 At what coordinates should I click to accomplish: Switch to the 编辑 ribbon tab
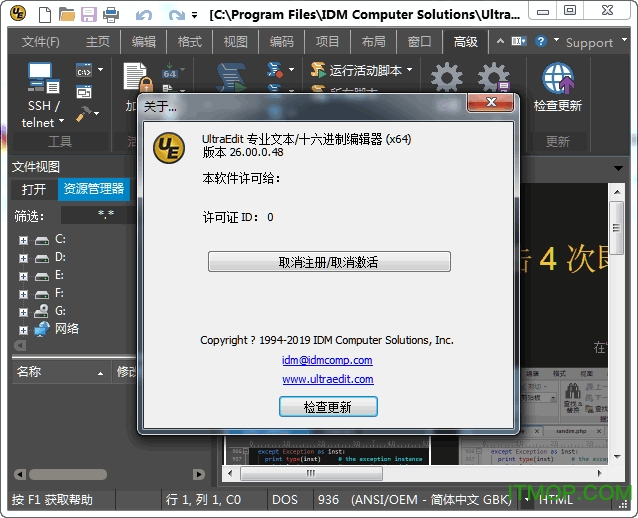click(x=144, y=42)
